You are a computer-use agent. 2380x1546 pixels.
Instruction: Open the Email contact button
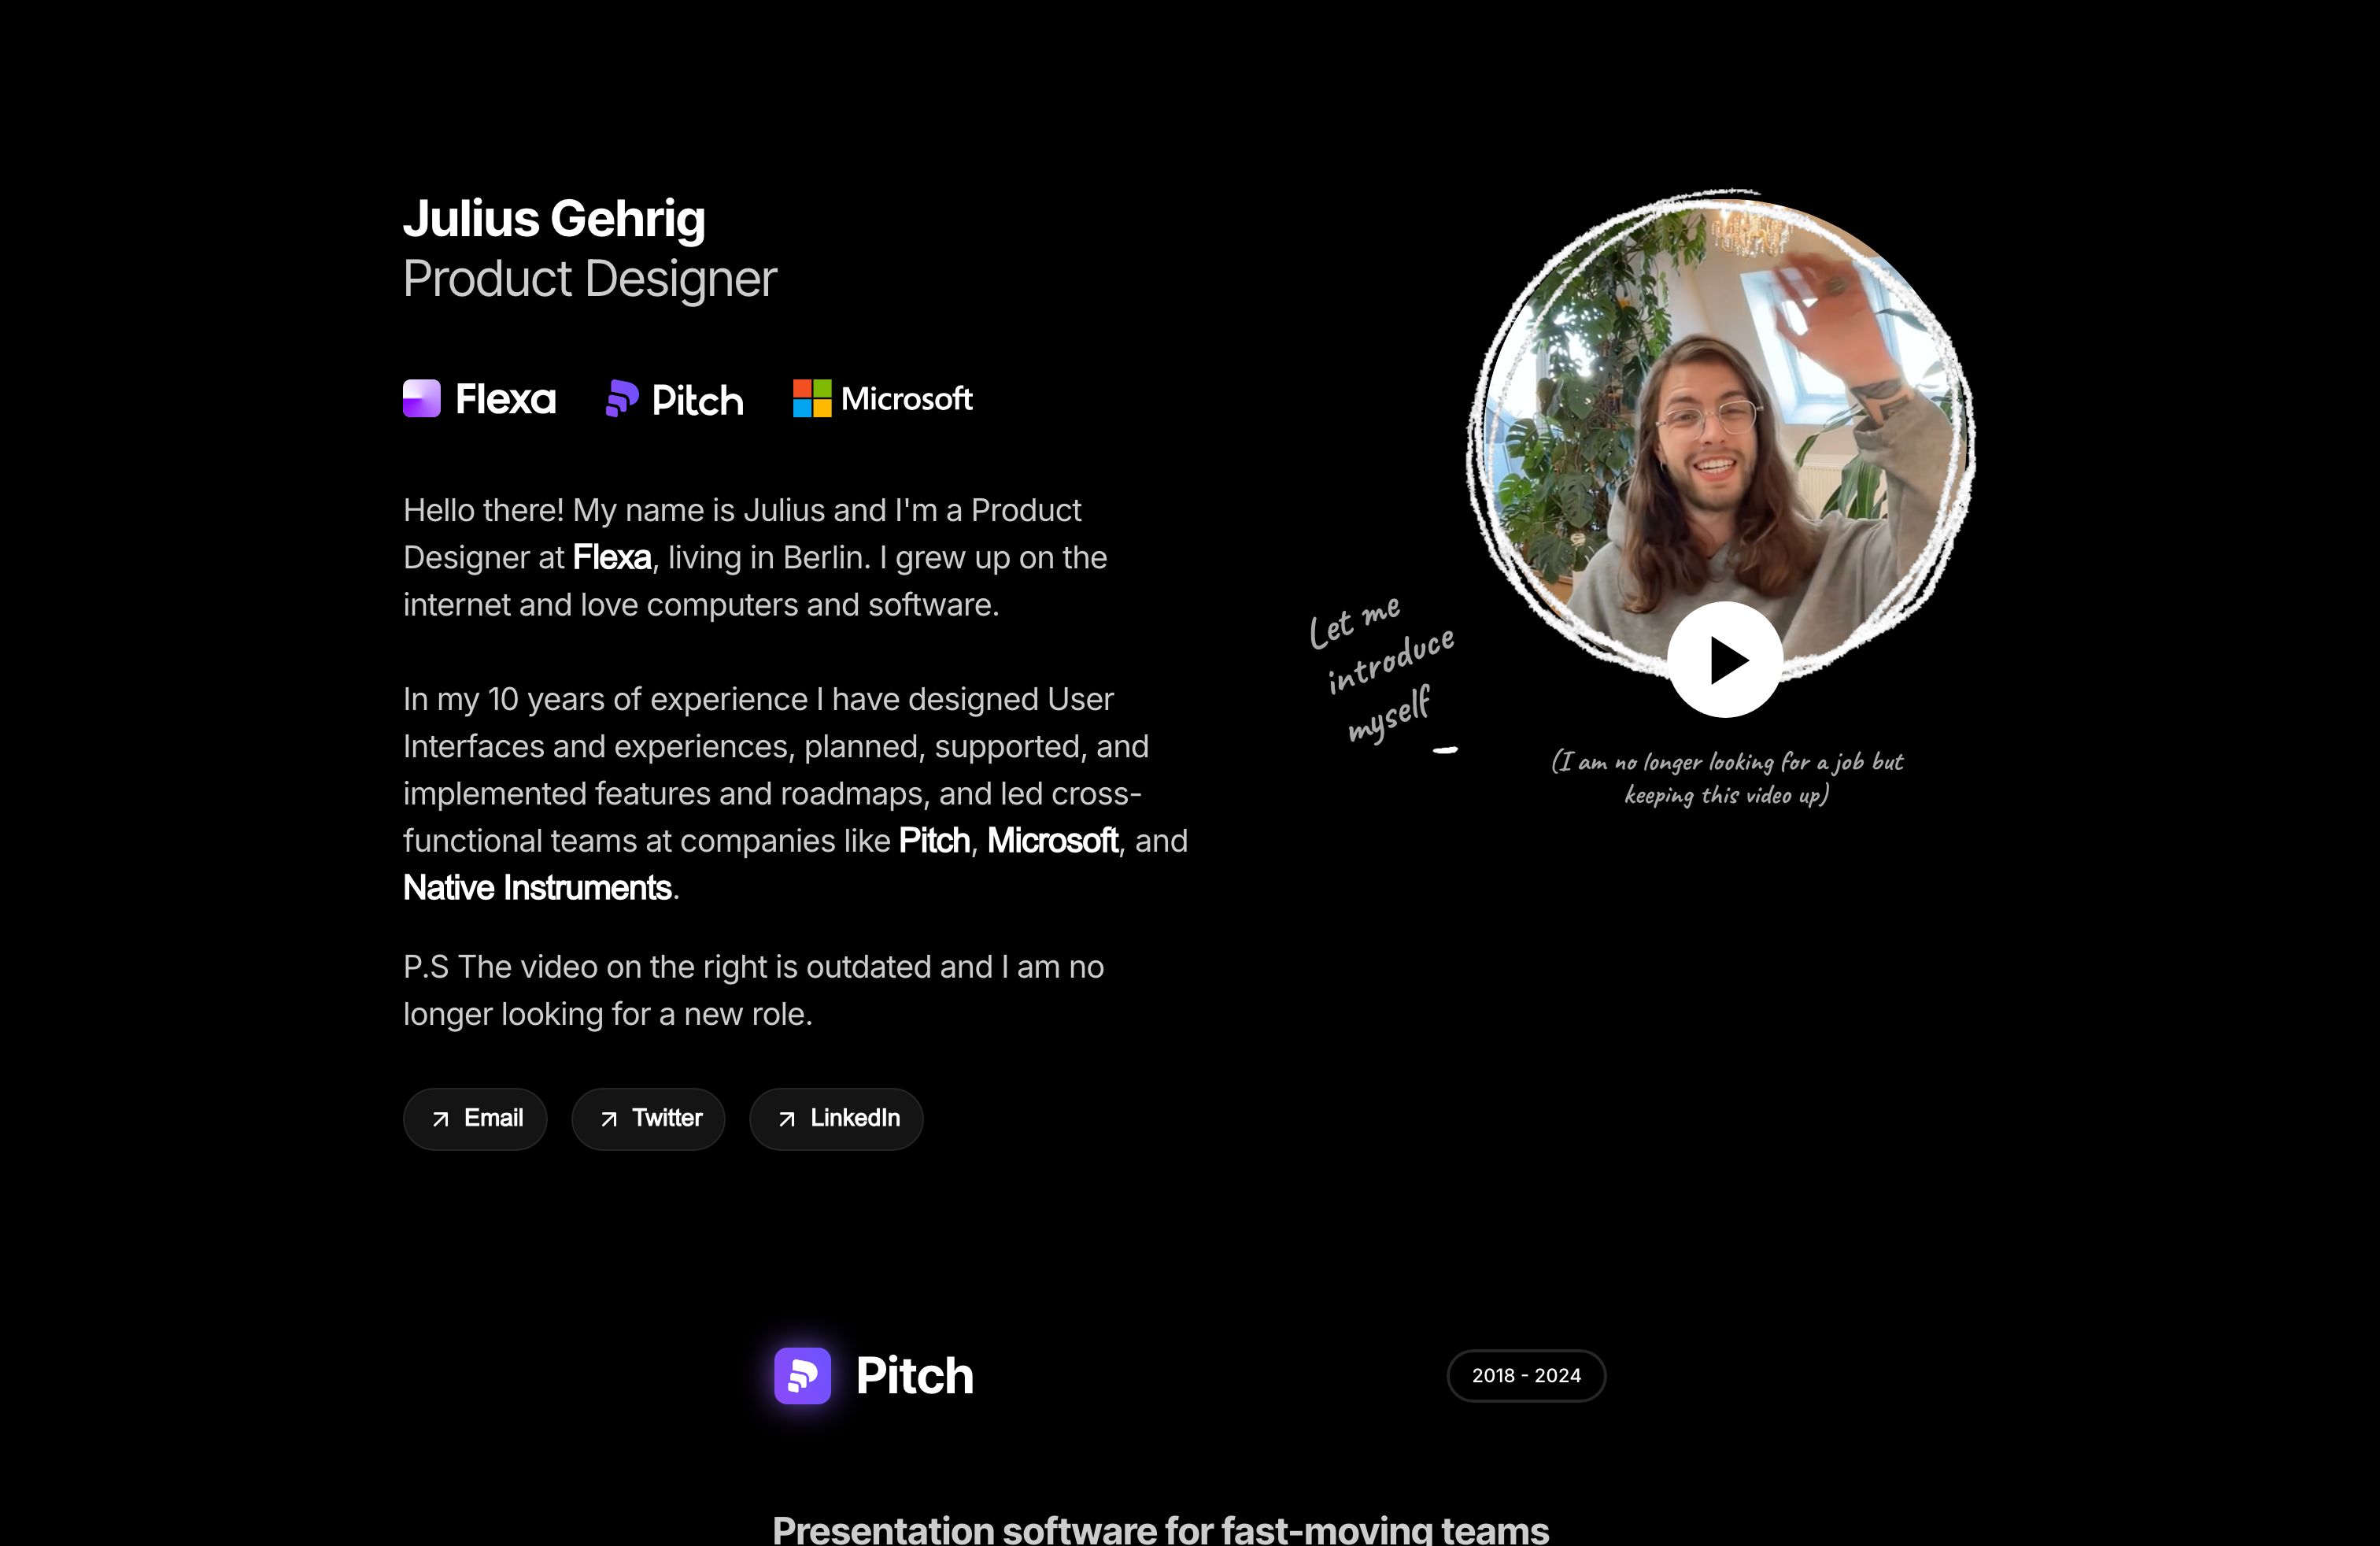(475, 1118)
